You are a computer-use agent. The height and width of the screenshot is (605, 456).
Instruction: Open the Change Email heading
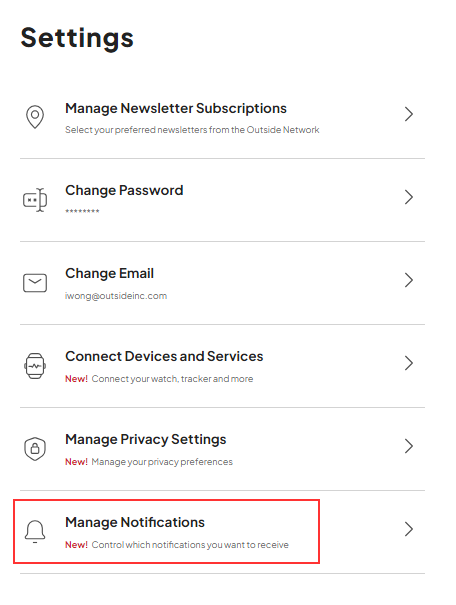coord(110,273)
